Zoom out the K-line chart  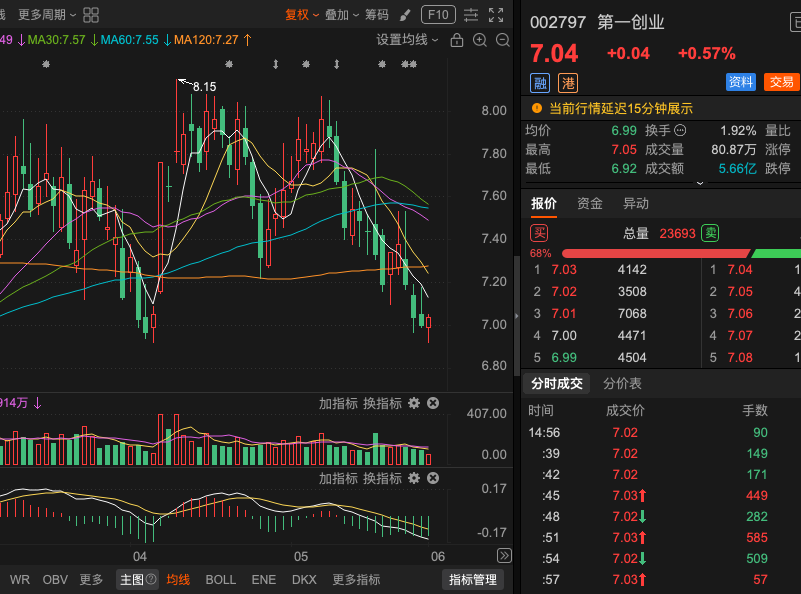[x=503, y=40]
